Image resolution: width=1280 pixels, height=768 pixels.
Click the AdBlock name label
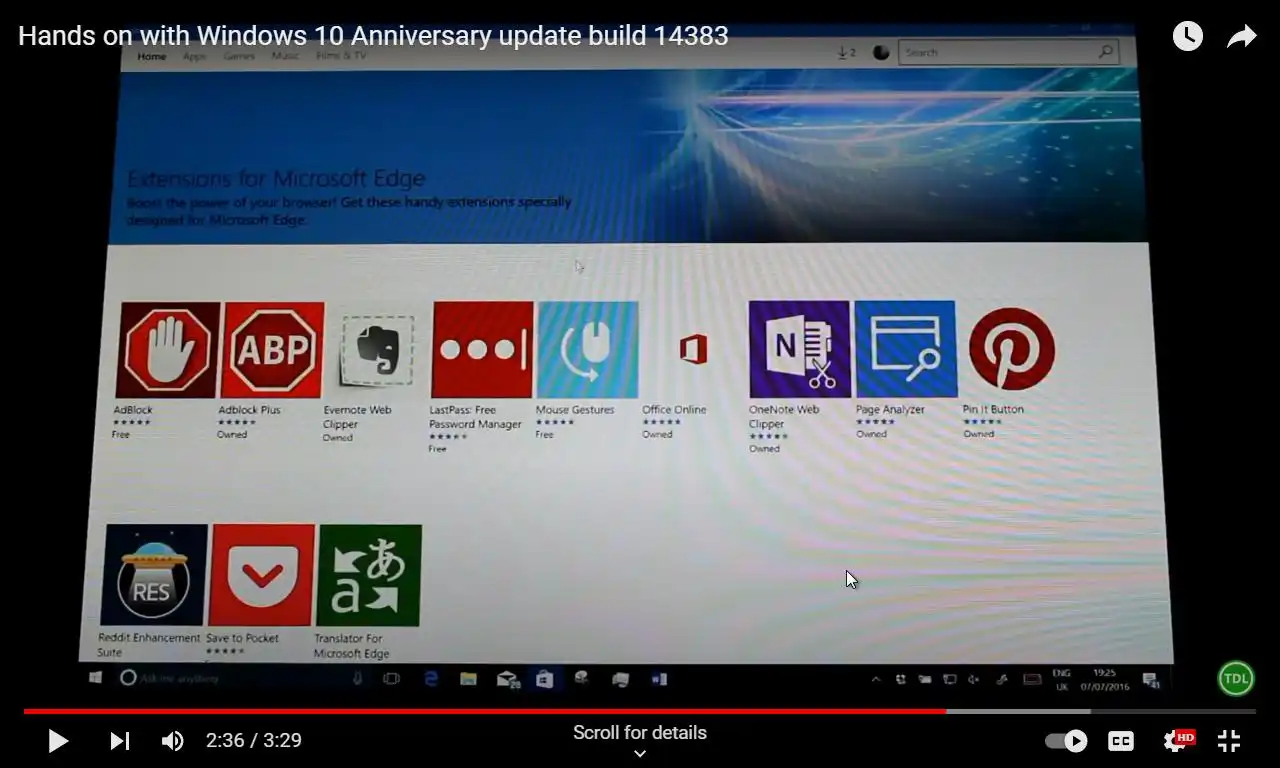[133, 410]
